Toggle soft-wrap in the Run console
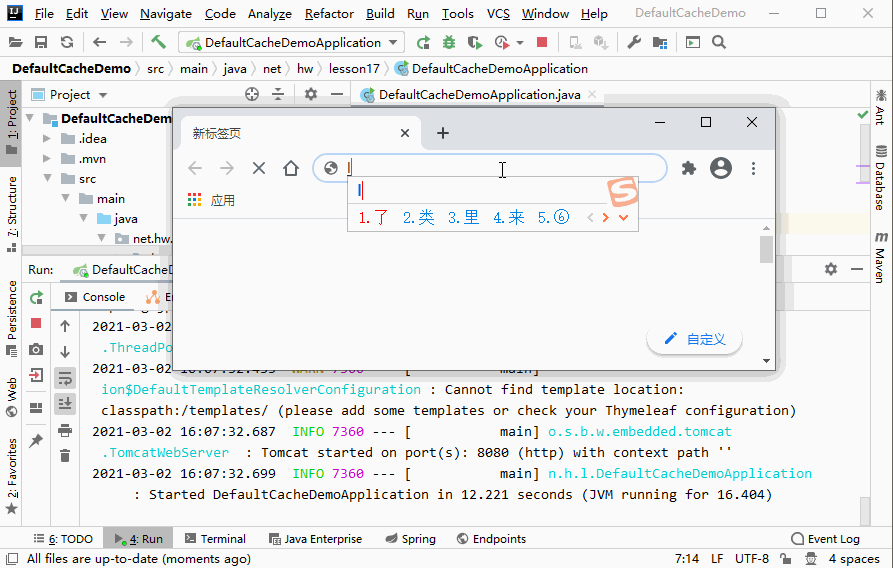The image size is (893, 568). [65, 378]
